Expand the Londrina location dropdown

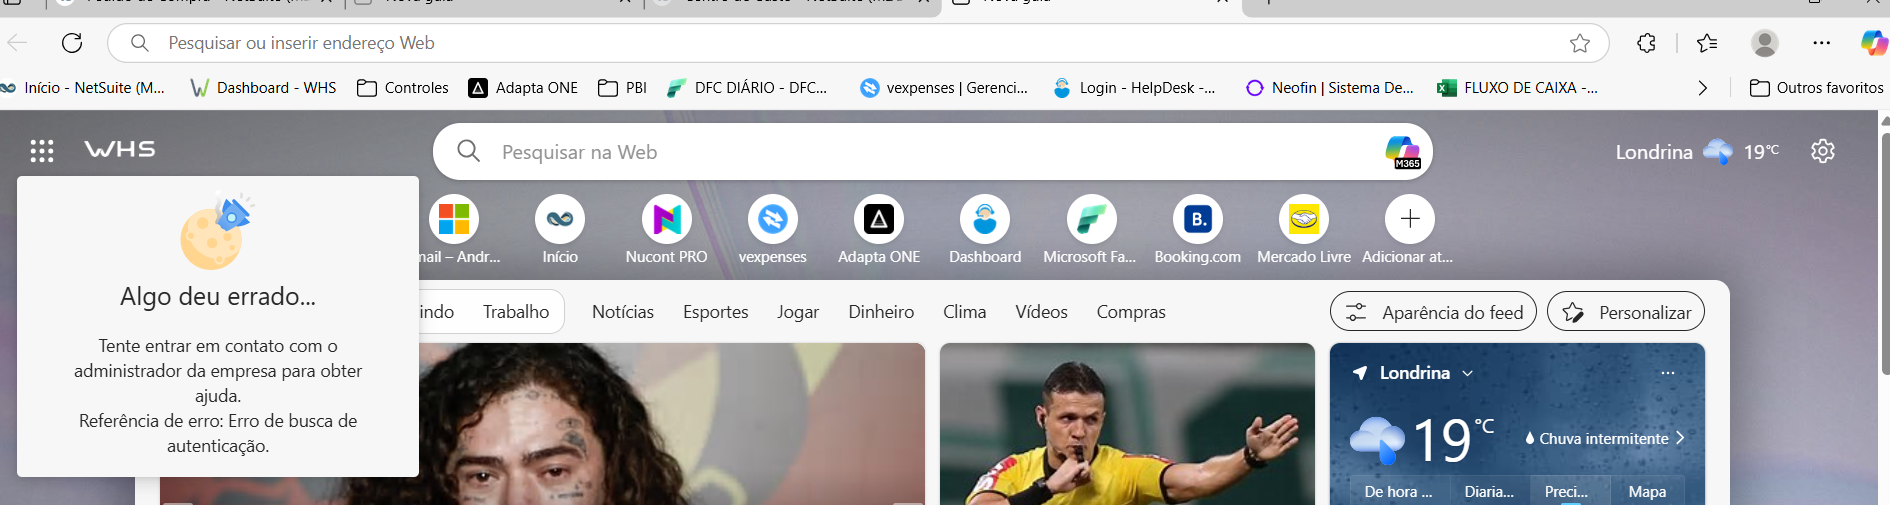[x=1467, y=373]
